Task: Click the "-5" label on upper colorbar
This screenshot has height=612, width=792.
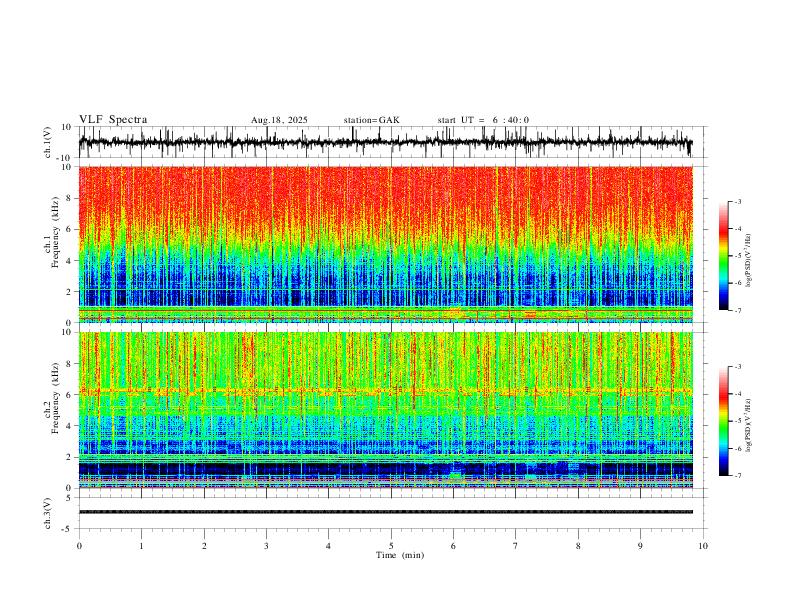Action: pyautogui.click(x=738, y=256)
